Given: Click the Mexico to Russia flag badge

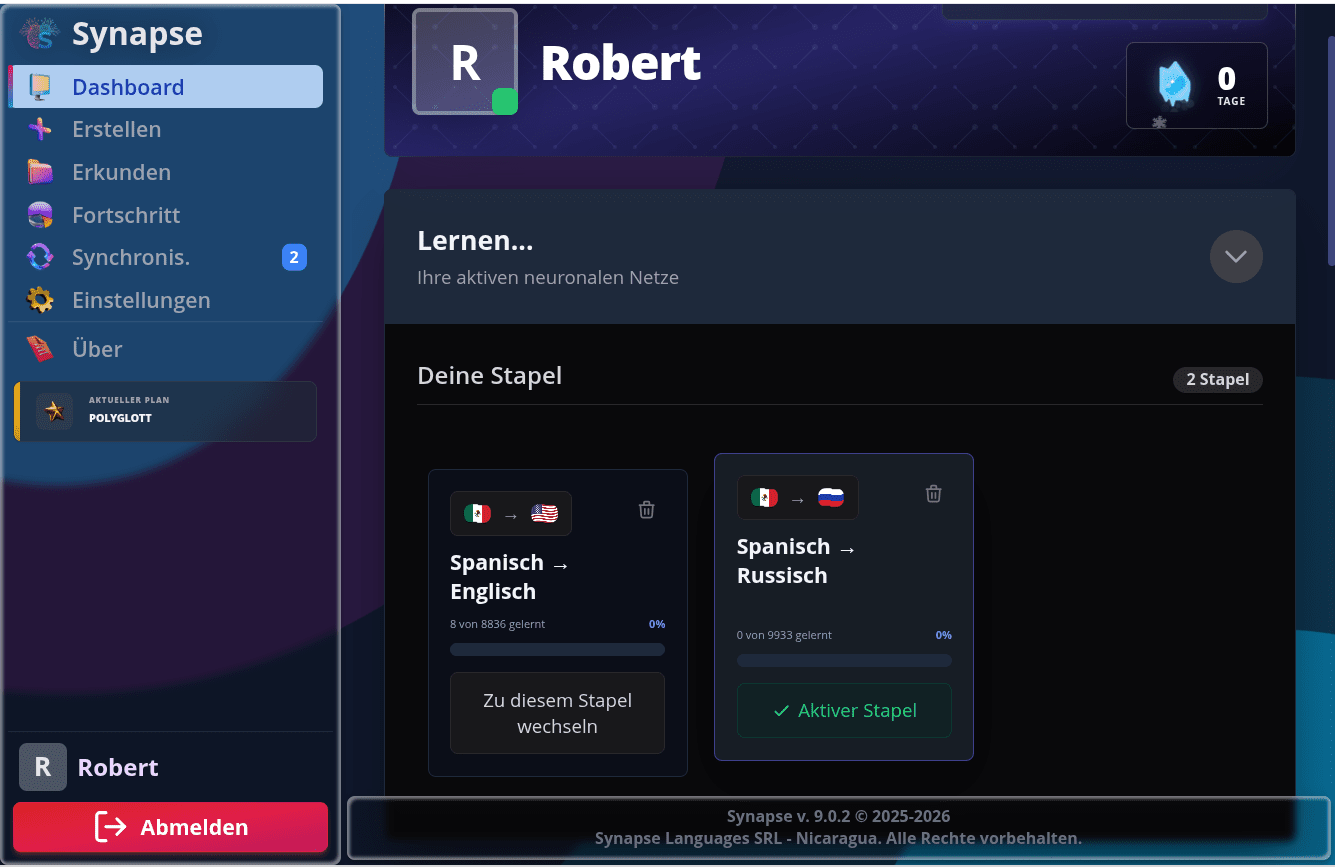Looking at the screenshot, I should tap(798, 498).
